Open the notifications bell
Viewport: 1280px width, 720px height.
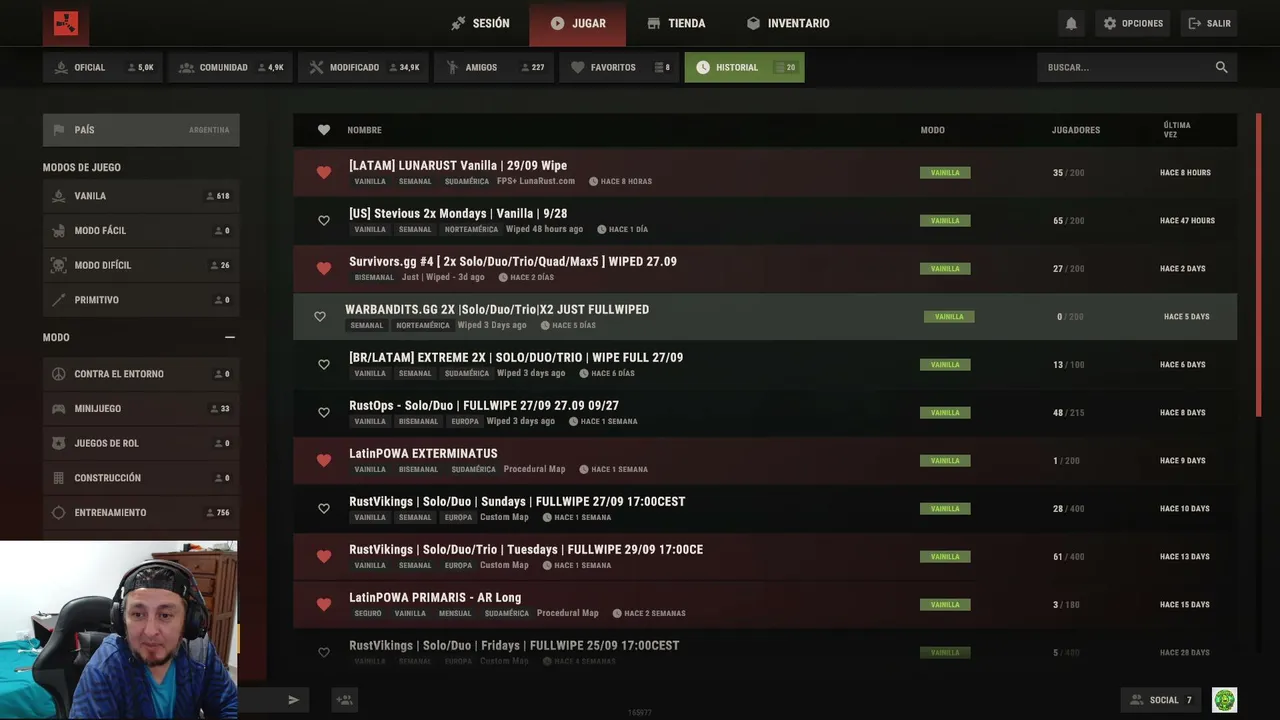[1071, 23]
